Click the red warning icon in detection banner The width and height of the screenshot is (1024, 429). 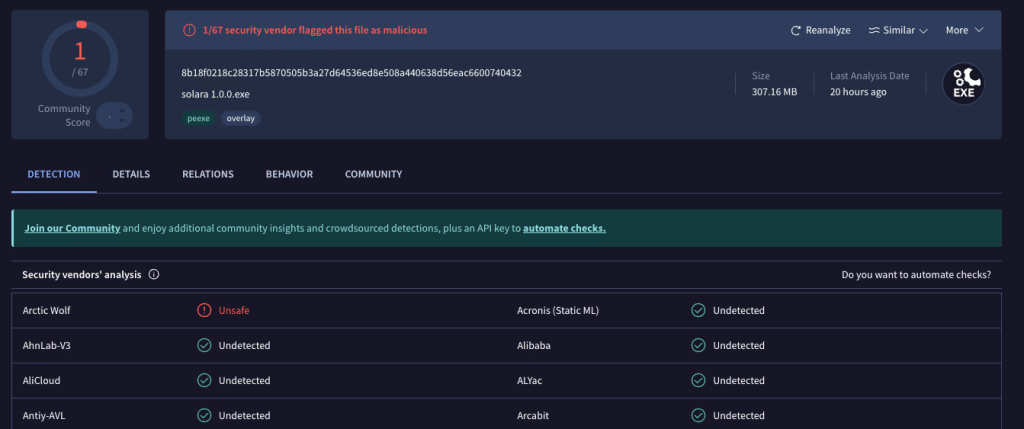[x=189, y=30]
